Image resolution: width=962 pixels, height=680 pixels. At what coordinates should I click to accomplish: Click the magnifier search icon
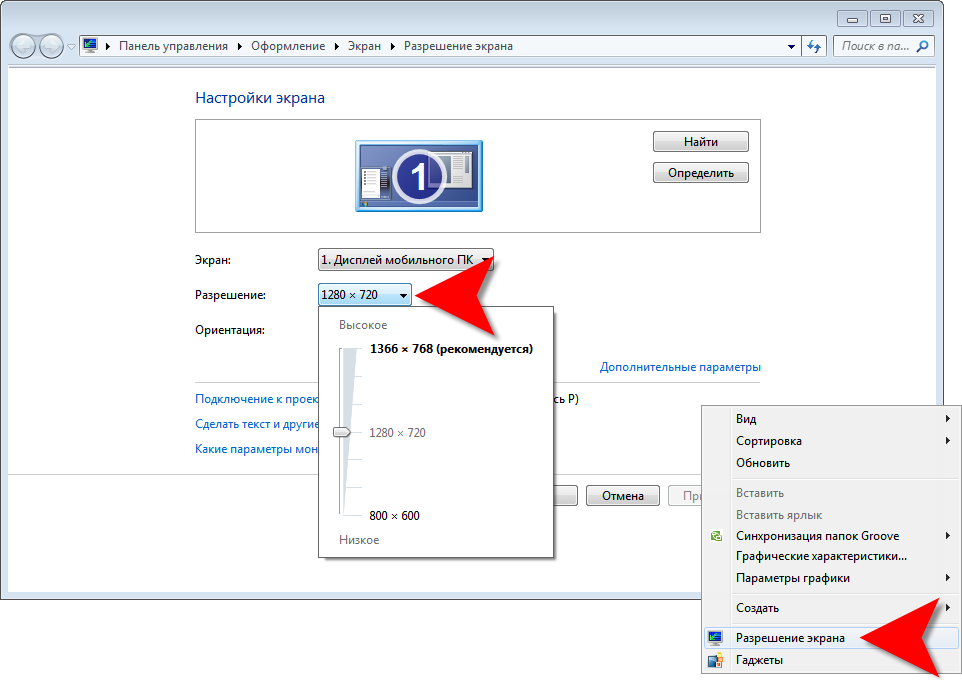[922, 46]
